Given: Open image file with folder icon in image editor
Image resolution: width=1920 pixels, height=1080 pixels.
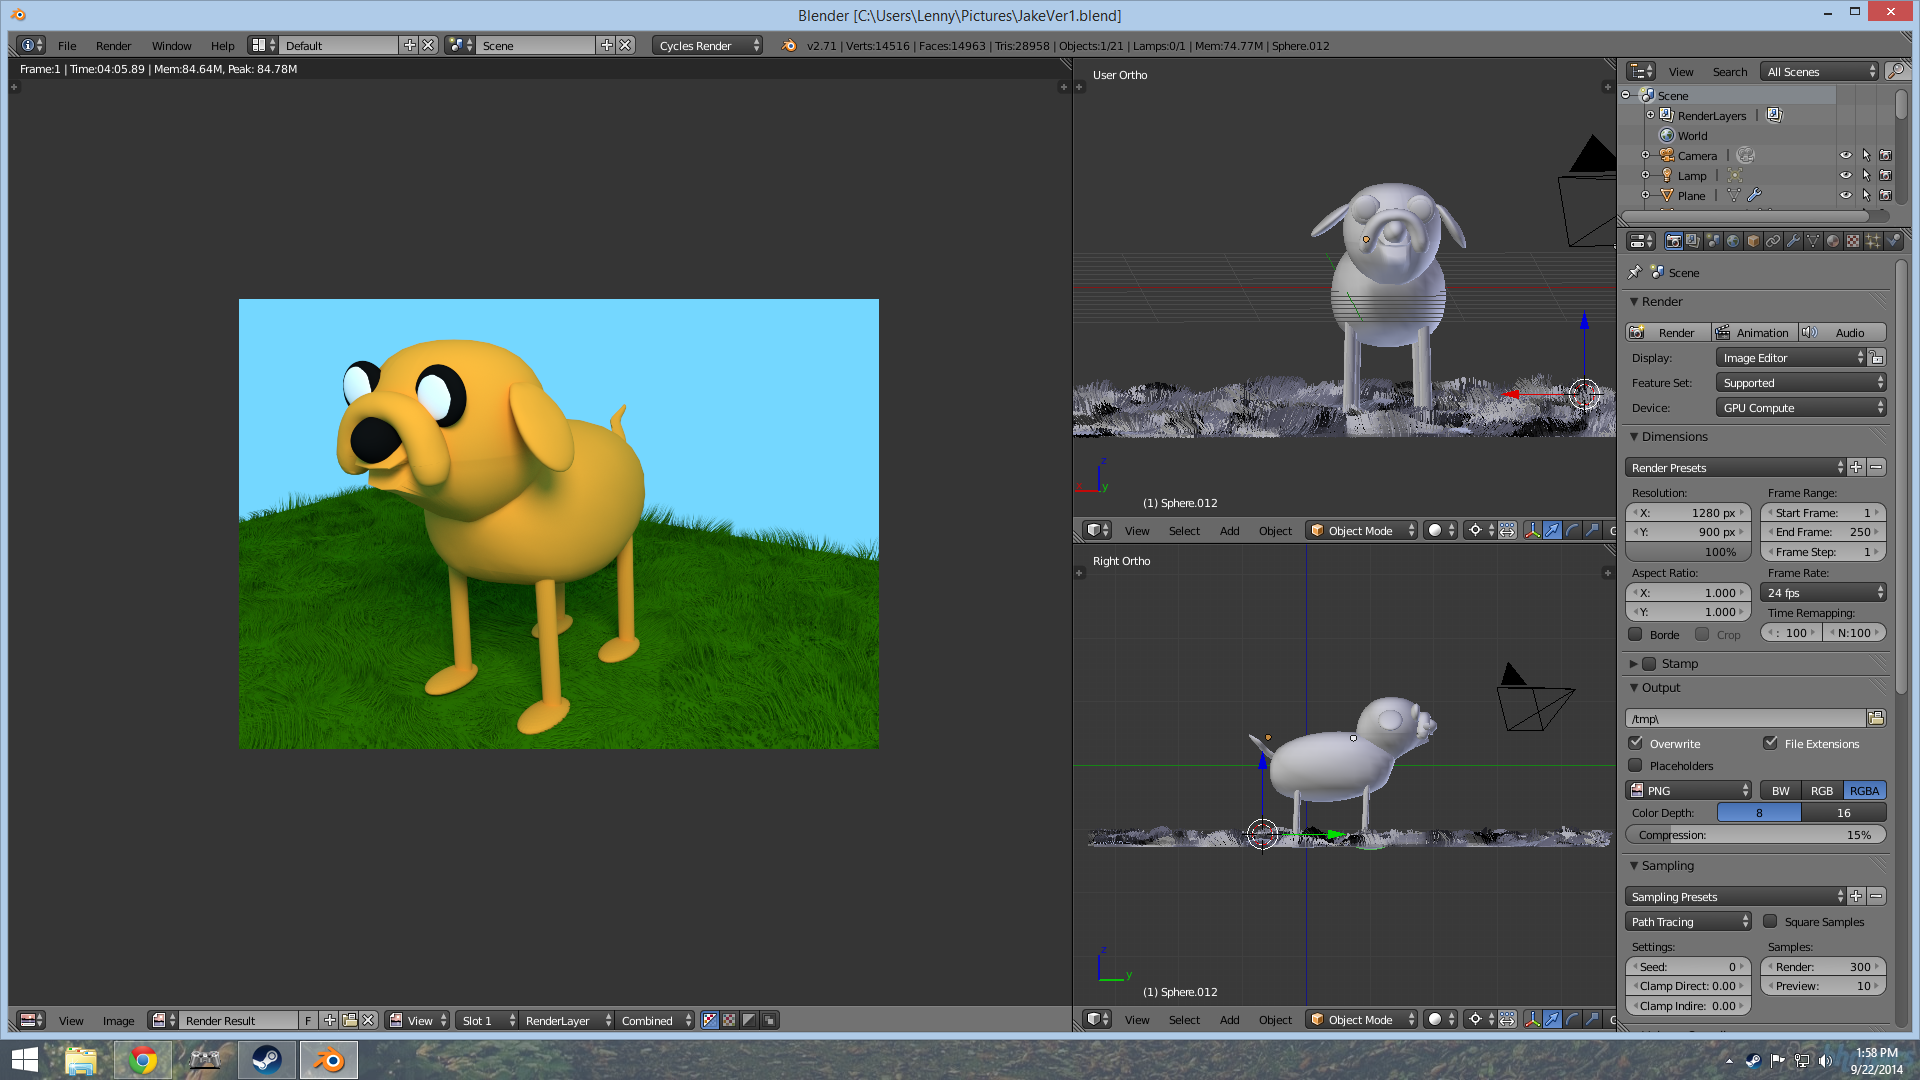Looking at the screenshot, I should click(x=349, y=1020).
